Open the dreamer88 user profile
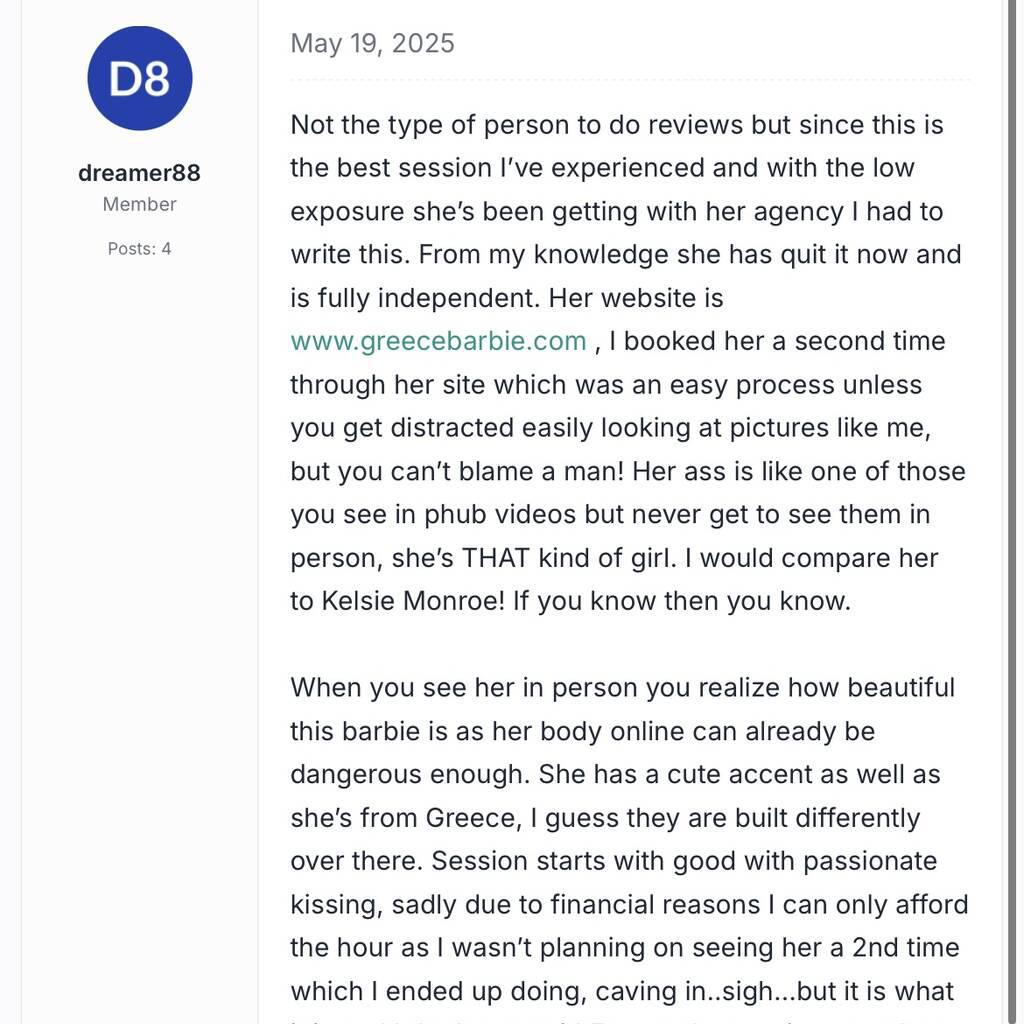This screenshot has width=1024, height=1024. 139,173
